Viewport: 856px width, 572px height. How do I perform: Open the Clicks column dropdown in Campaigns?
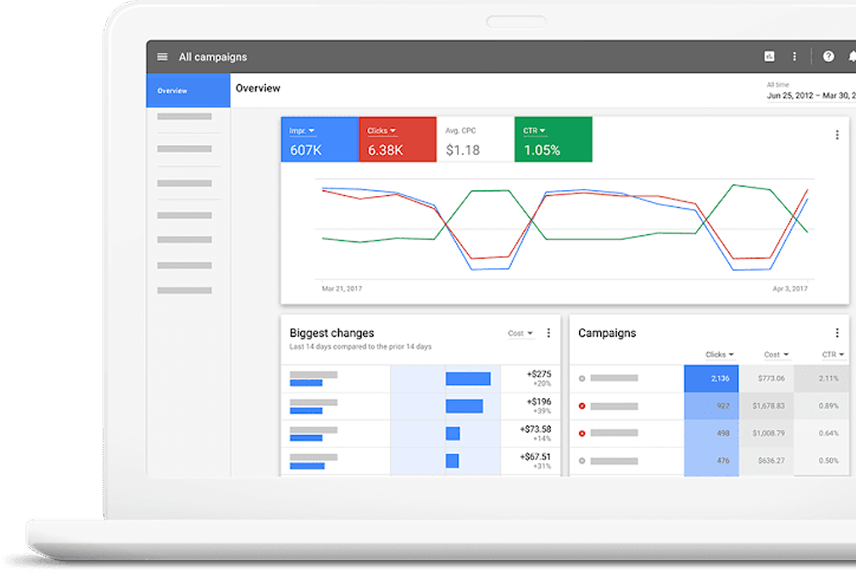[720, 355]
